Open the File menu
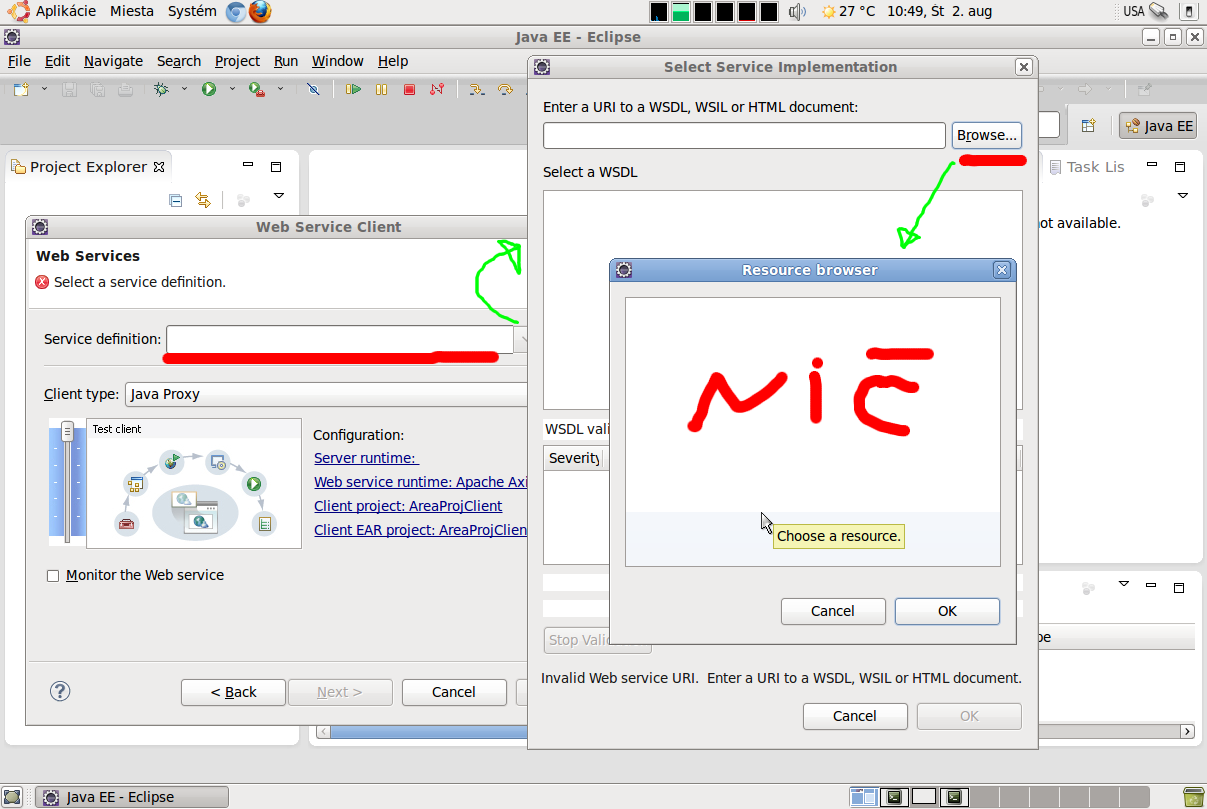1207x809 pixels. [19, 61]
